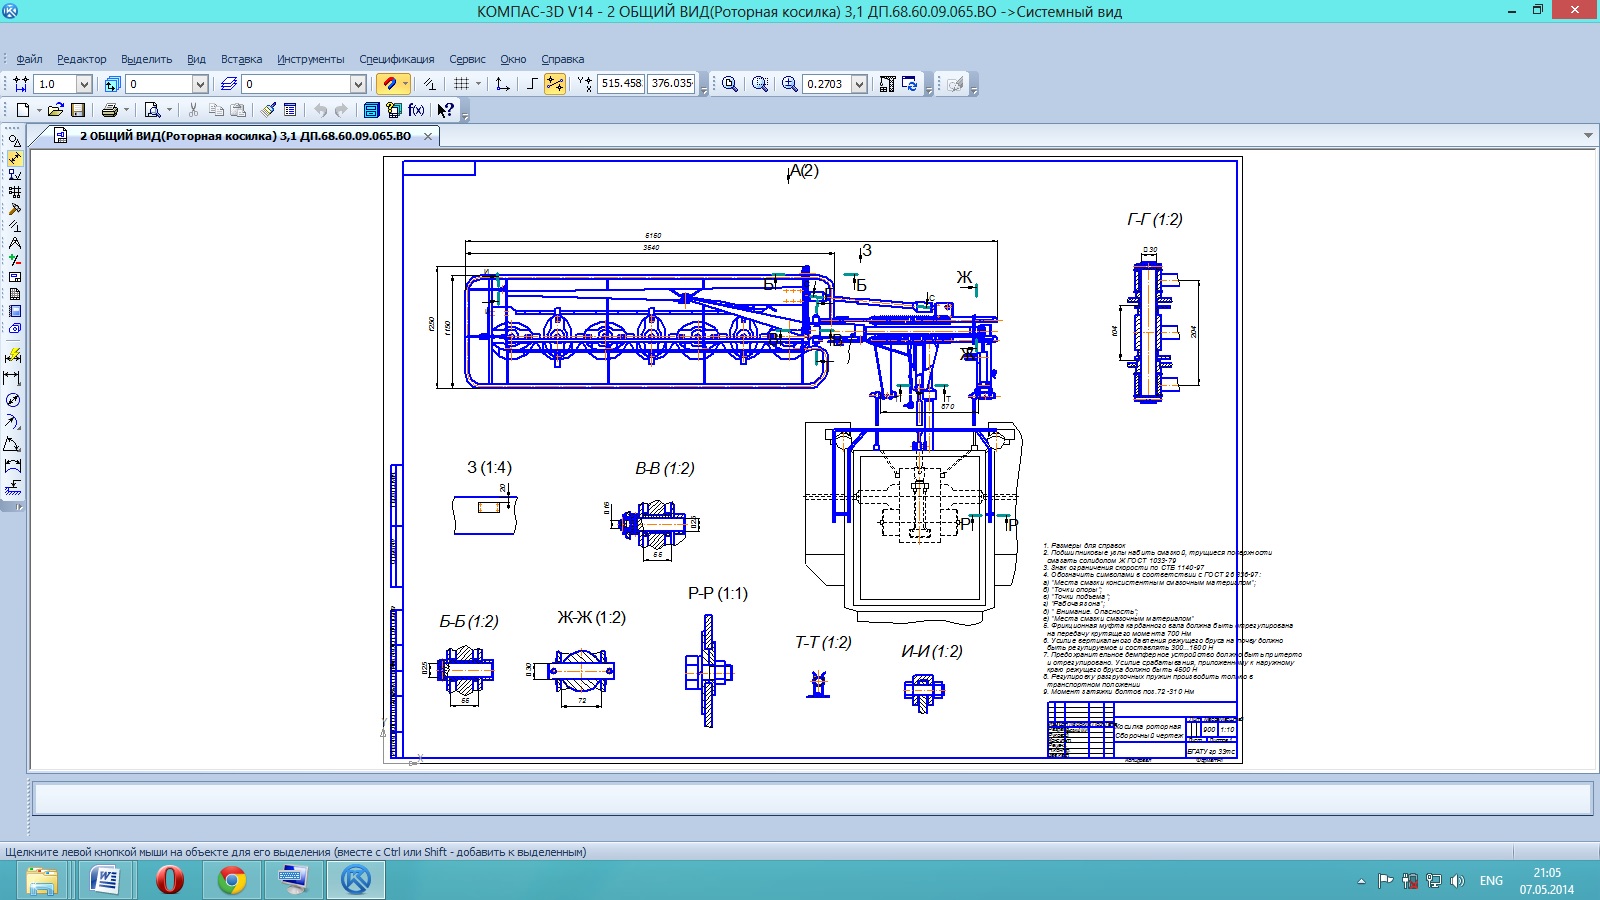Image resolution: width=1600 pixels, height=900 pixels.
Task: Open Microsoft Word from the taskbar
Action: [x=105, y=880]
